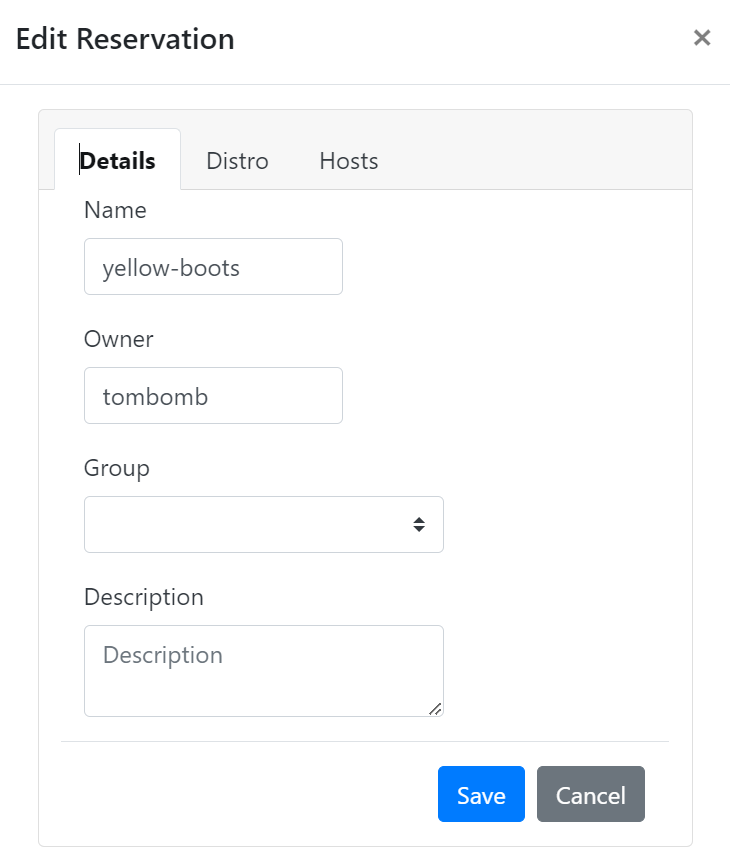Save the reservation changes
730x862 pixels.
click(x=482, y=794)
